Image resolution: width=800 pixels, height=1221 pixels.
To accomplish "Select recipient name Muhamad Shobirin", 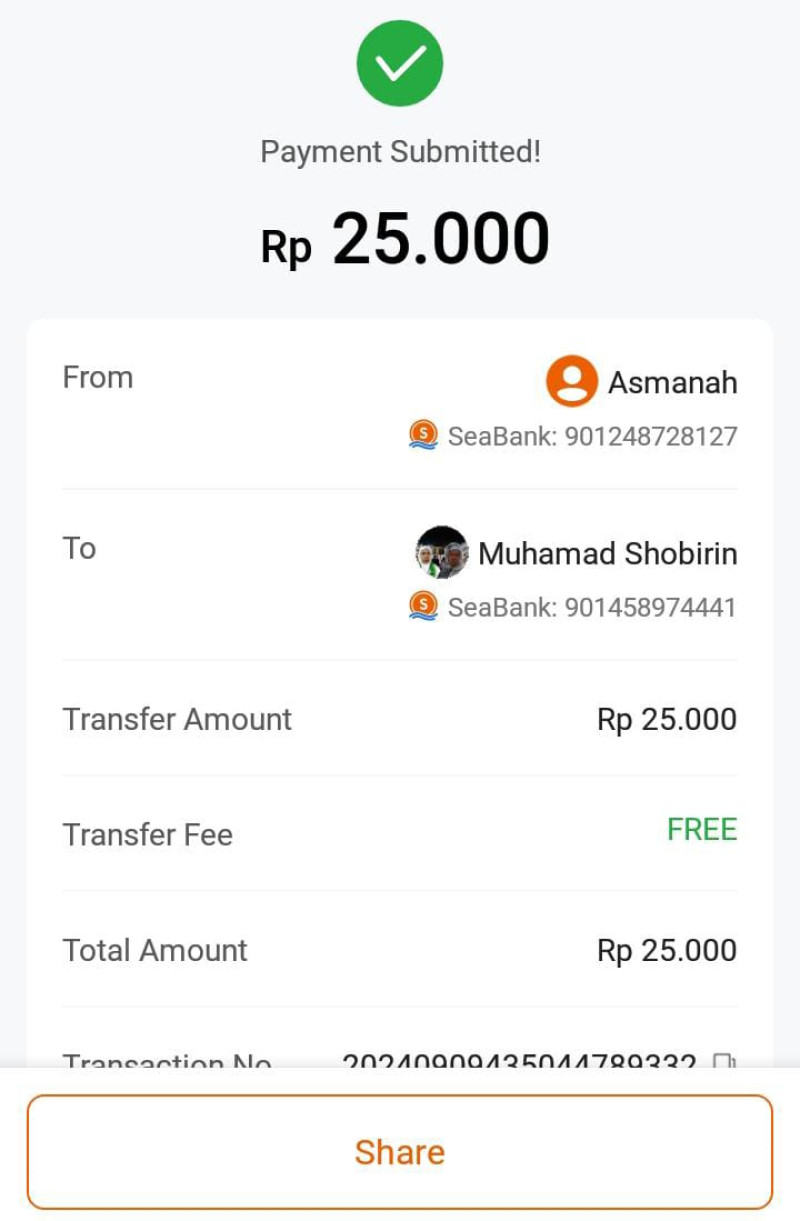I will (x=607, y=553).
